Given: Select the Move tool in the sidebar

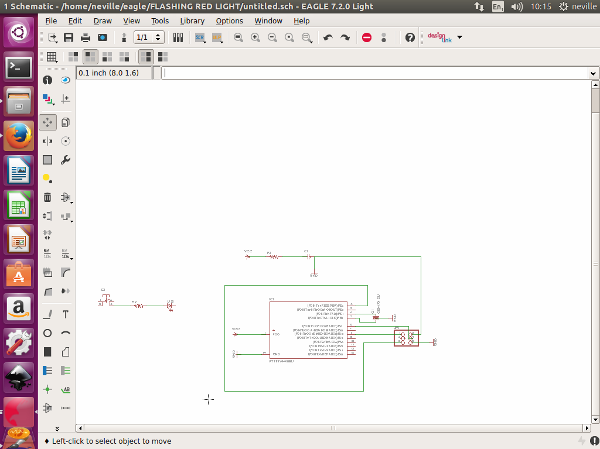Looking at the screenshot, I should [x=47, y=121].
